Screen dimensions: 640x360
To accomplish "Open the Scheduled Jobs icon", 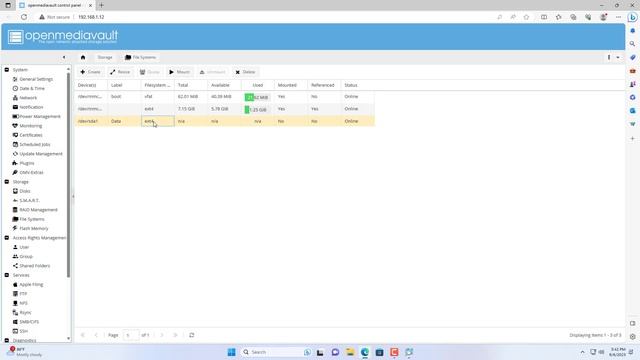I will coord(15,144).
